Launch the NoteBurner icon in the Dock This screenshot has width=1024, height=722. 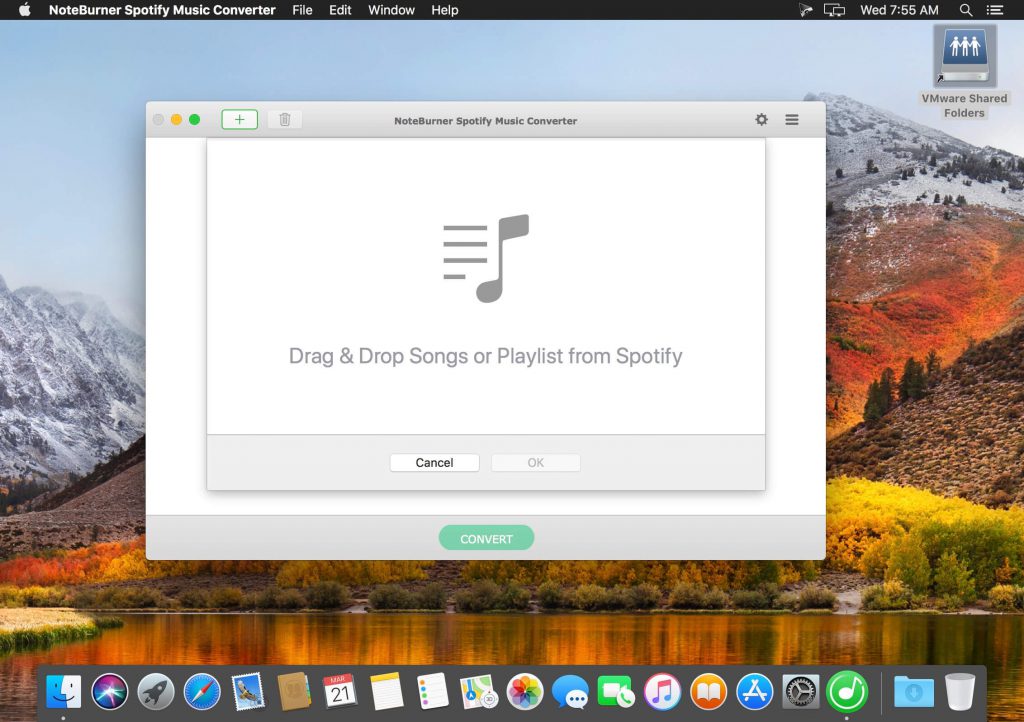[845, 691]
